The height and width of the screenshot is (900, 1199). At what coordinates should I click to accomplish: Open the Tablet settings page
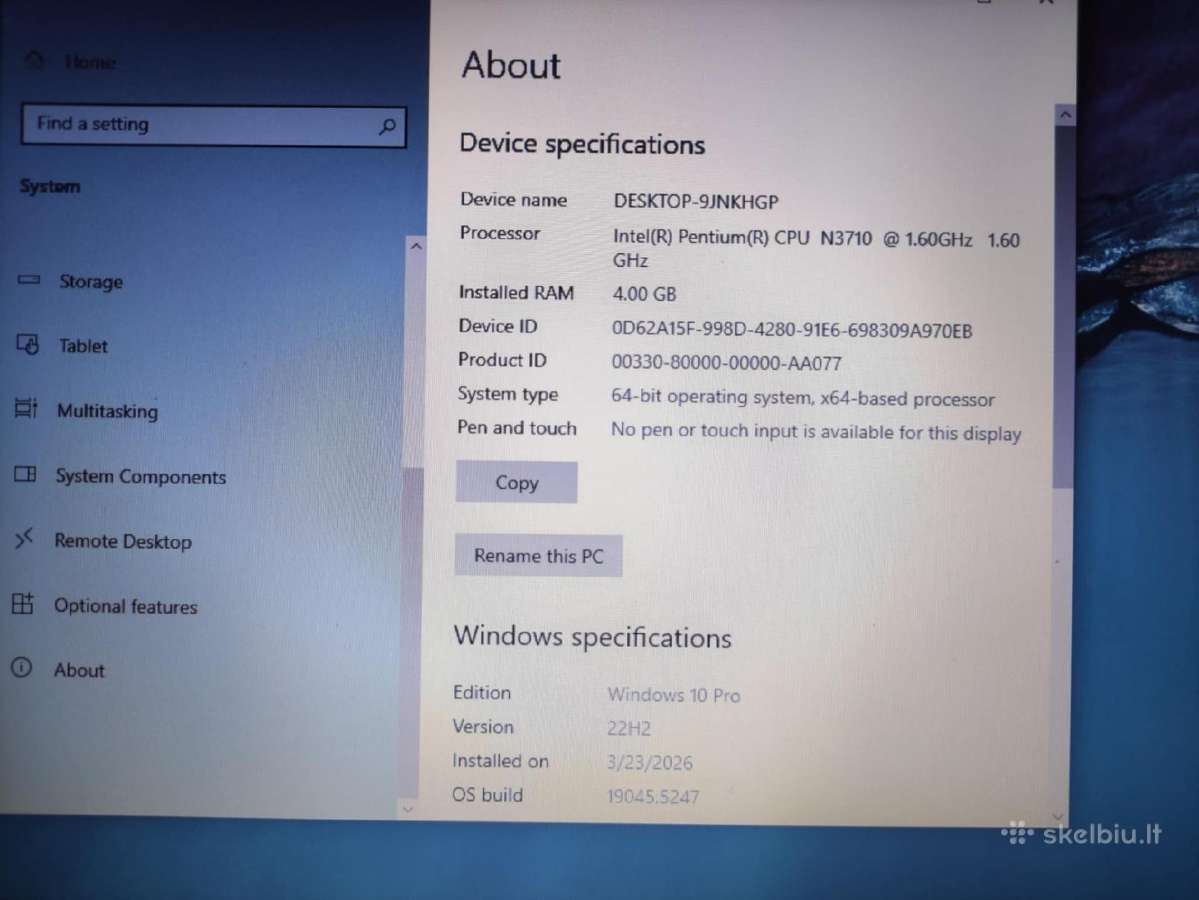click(x=83, y=346)
